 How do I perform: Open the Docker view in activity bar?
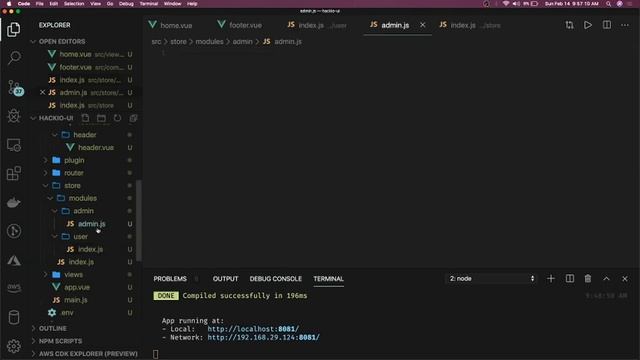(x=14, y=202)
